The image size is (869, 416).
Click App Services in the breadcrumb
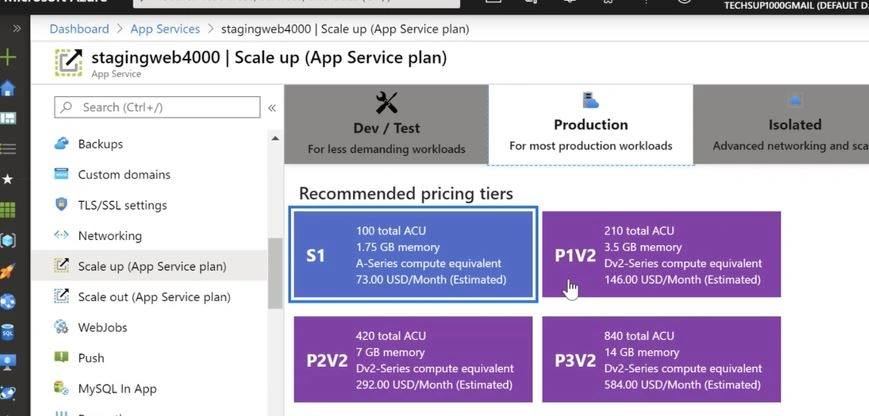(x=165, y=29)
